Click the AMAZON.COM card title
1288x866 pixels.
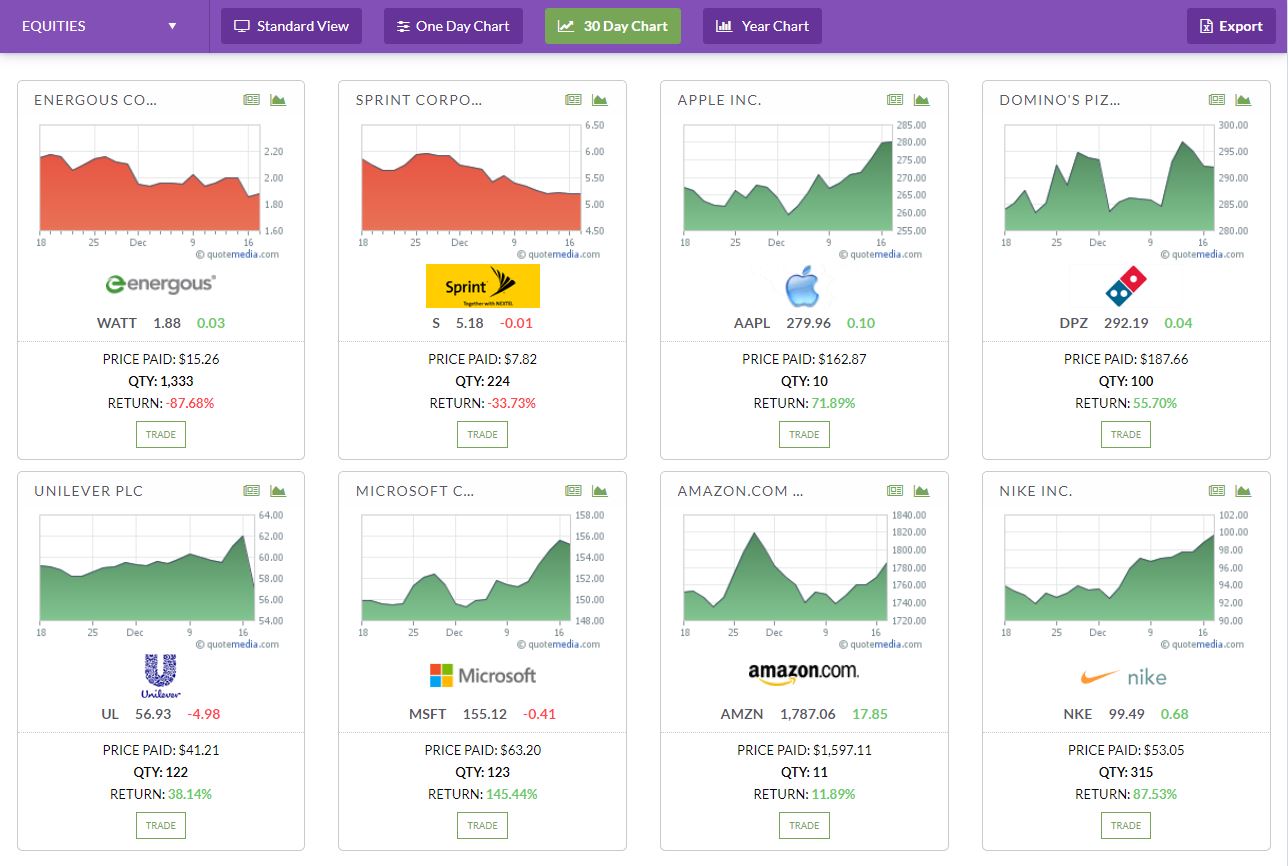click(x=740, y=491)
